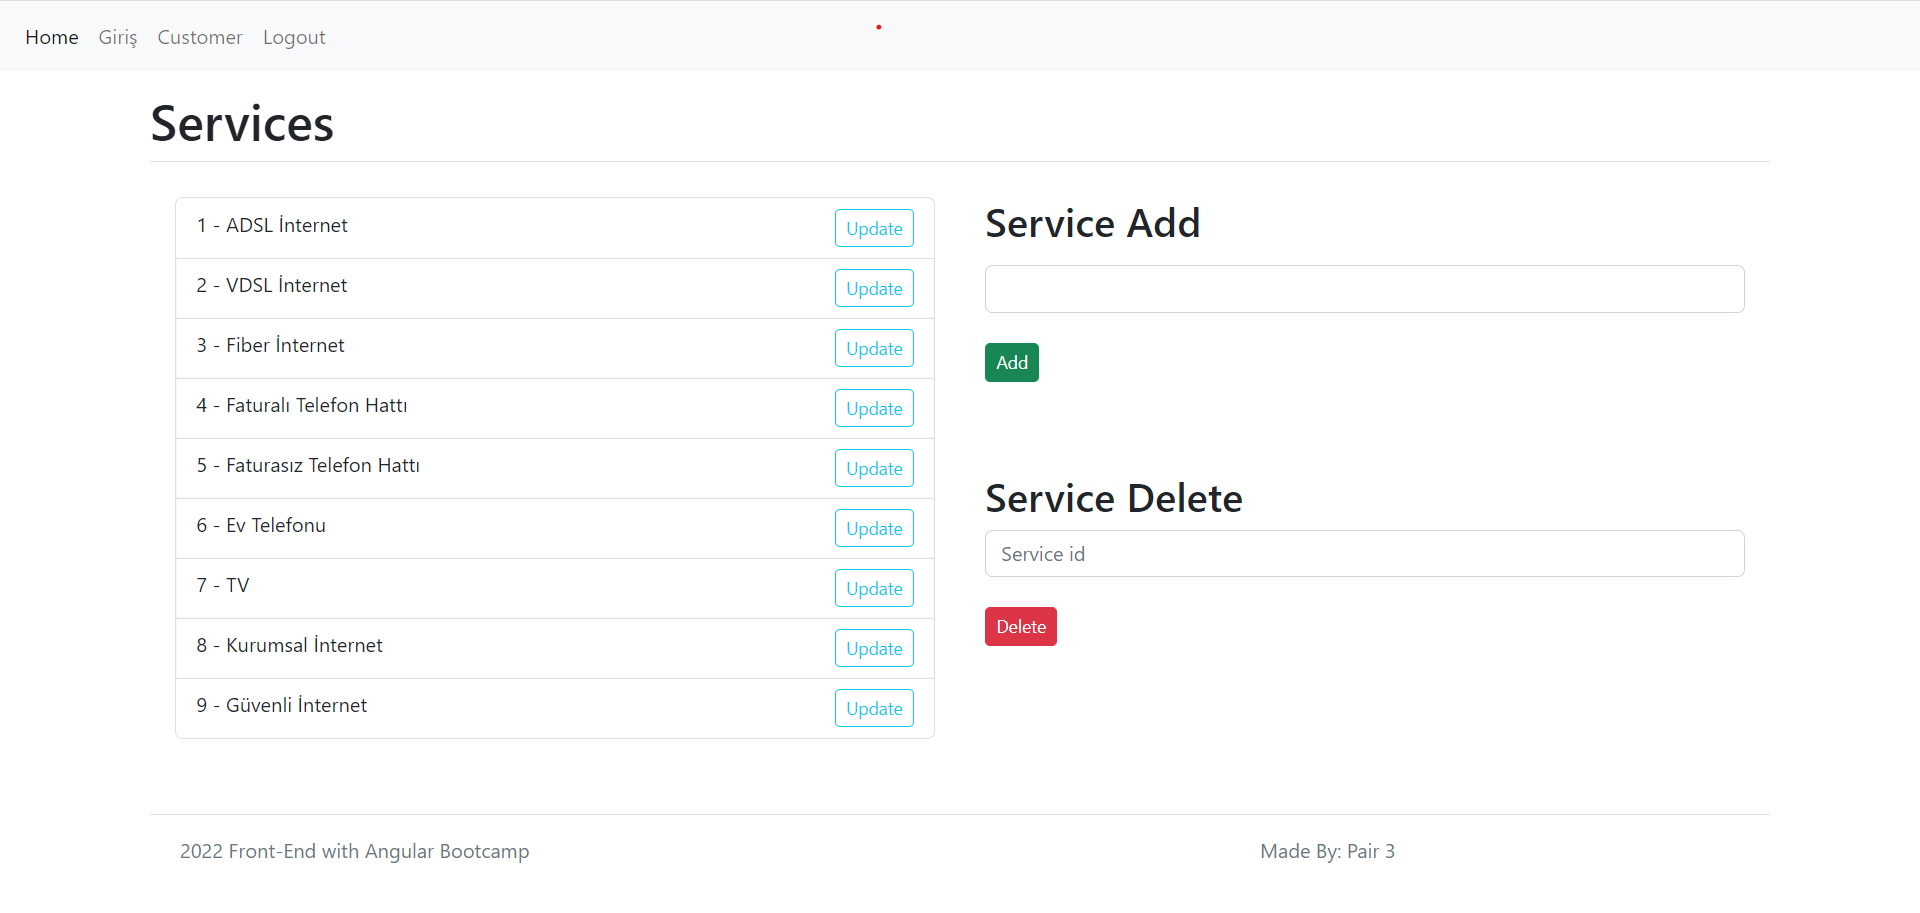Focus the Service id input field
Screen dimensions: 1920x913
(1364, 554)
